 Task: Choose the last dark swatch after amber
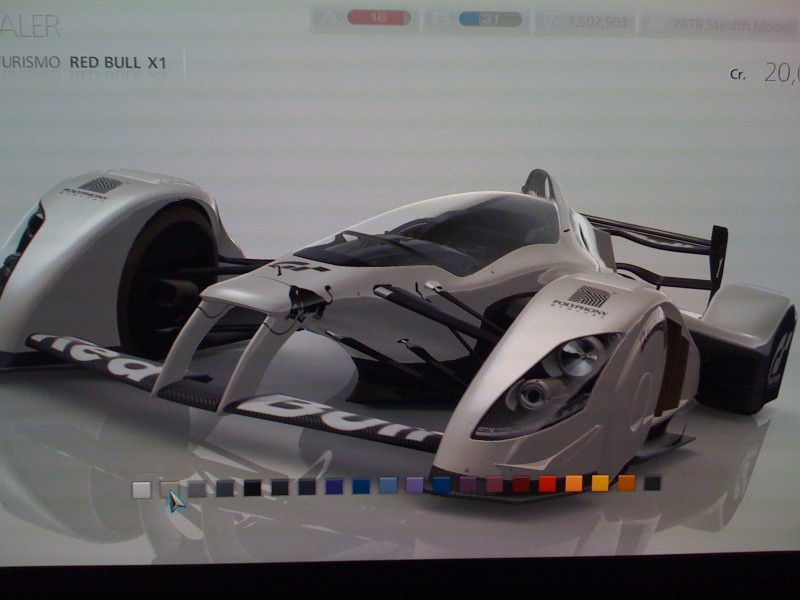click(x=653, y=483)
